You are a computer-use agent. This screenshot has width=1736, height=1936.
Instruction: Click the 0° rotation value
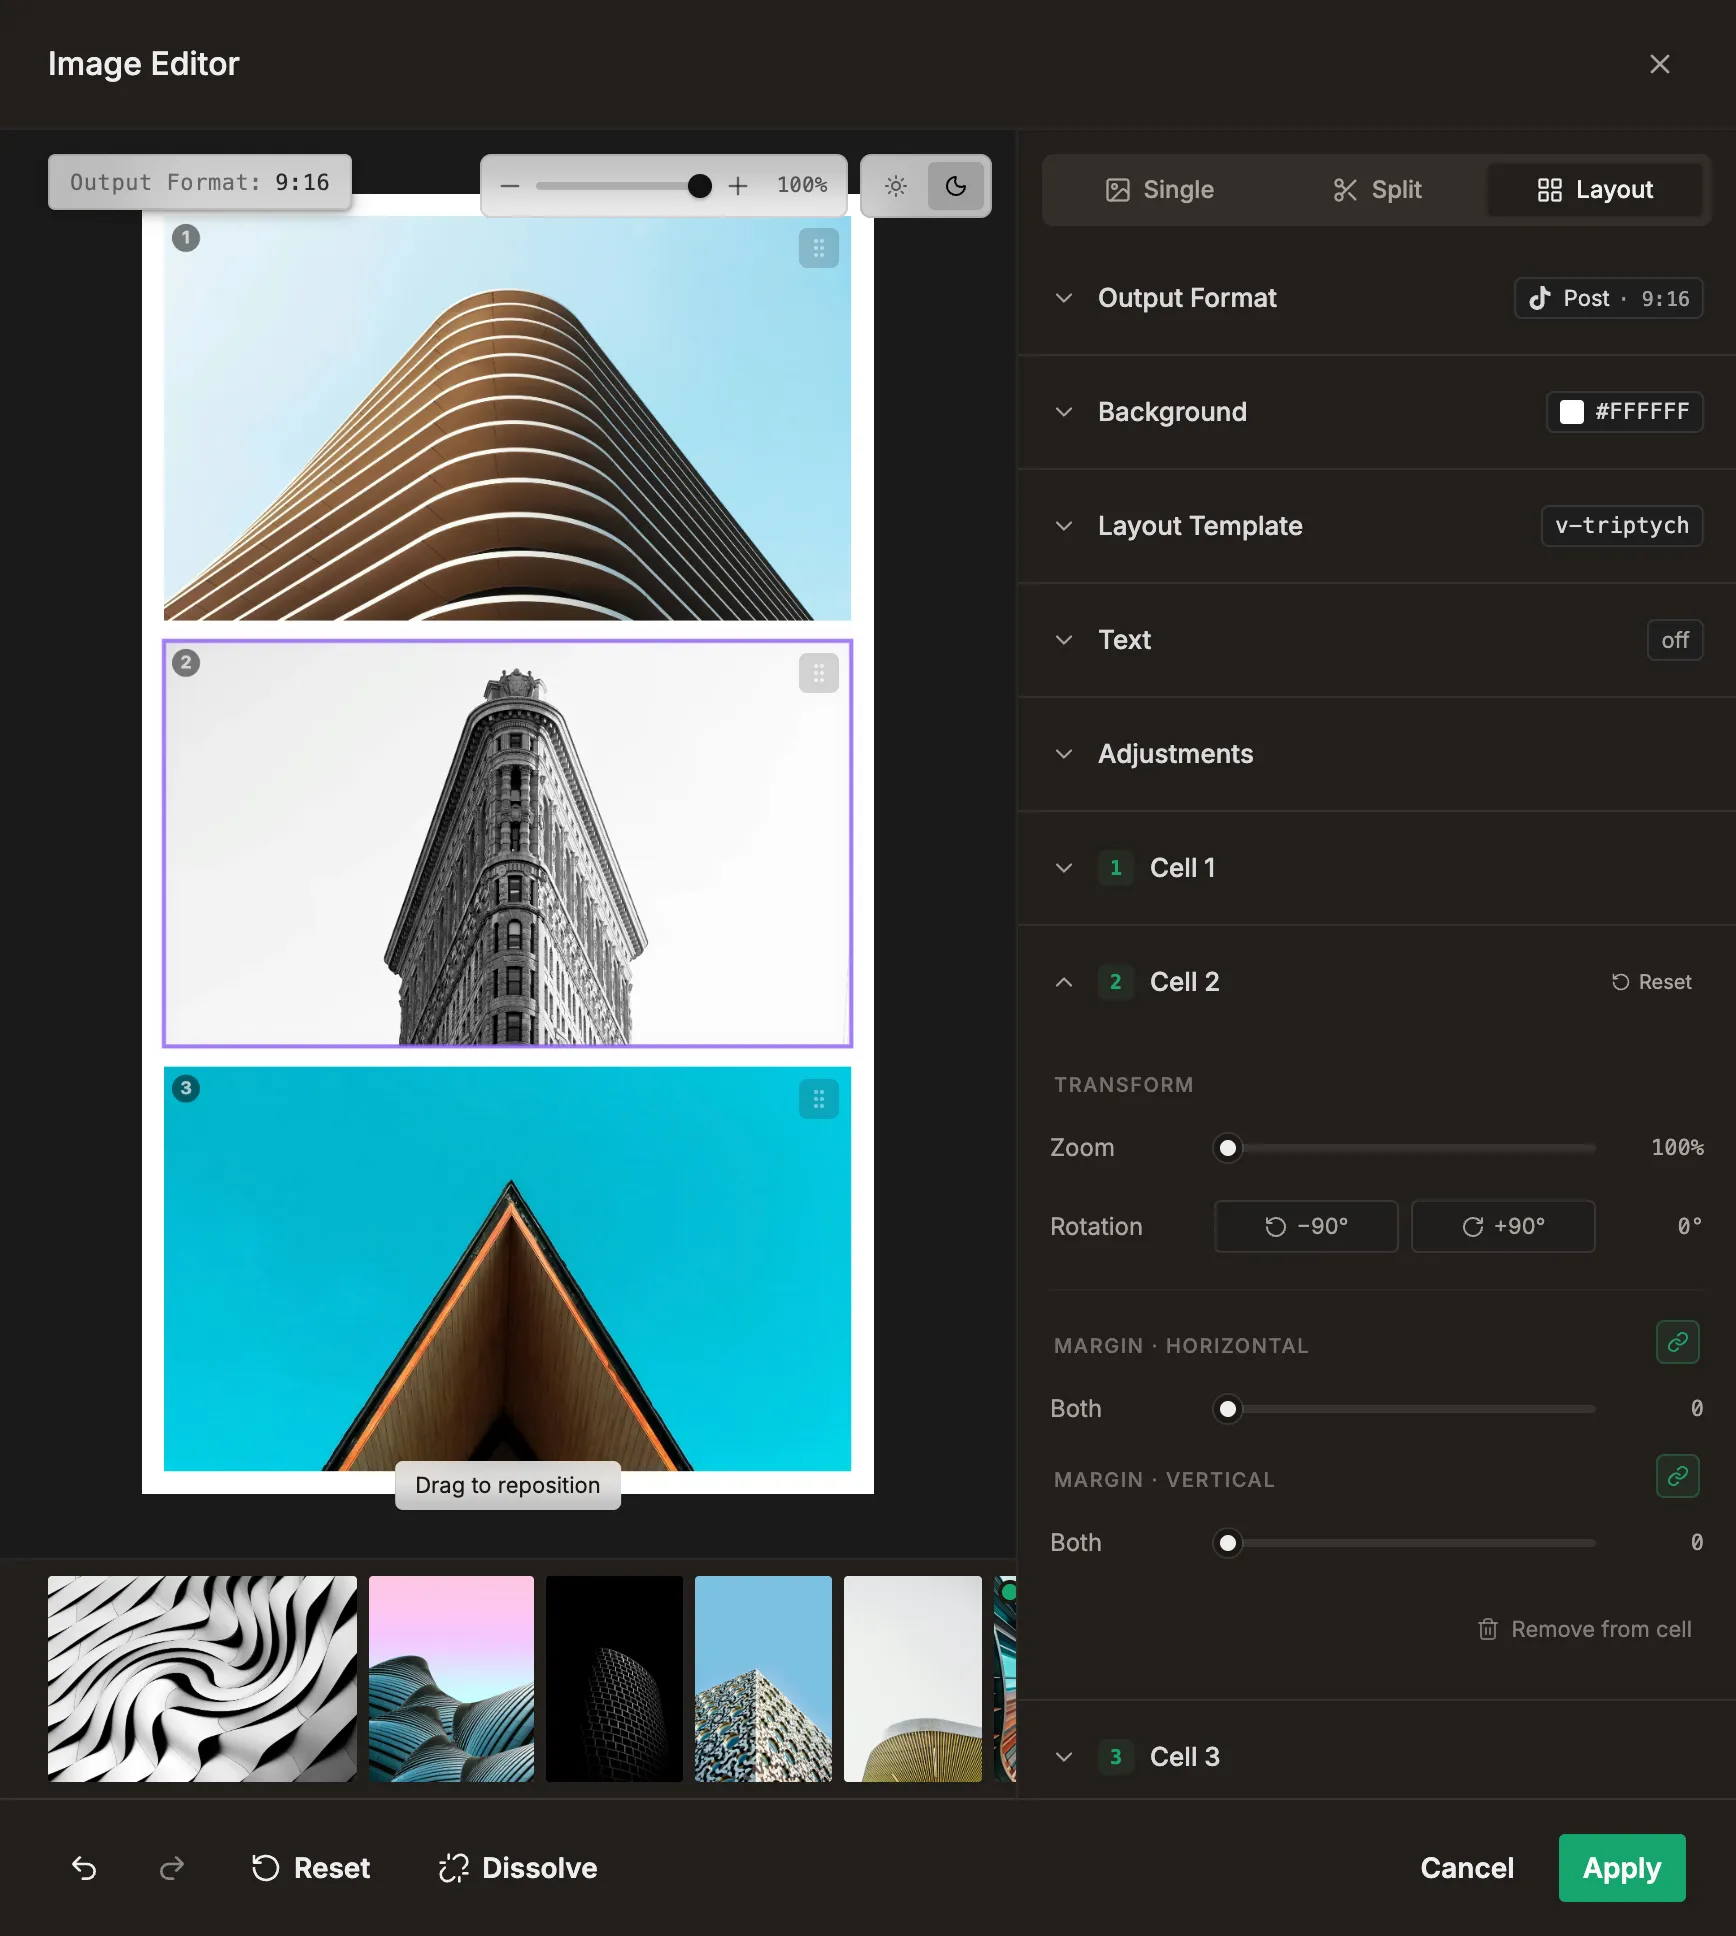[x=1689, y=1226]
